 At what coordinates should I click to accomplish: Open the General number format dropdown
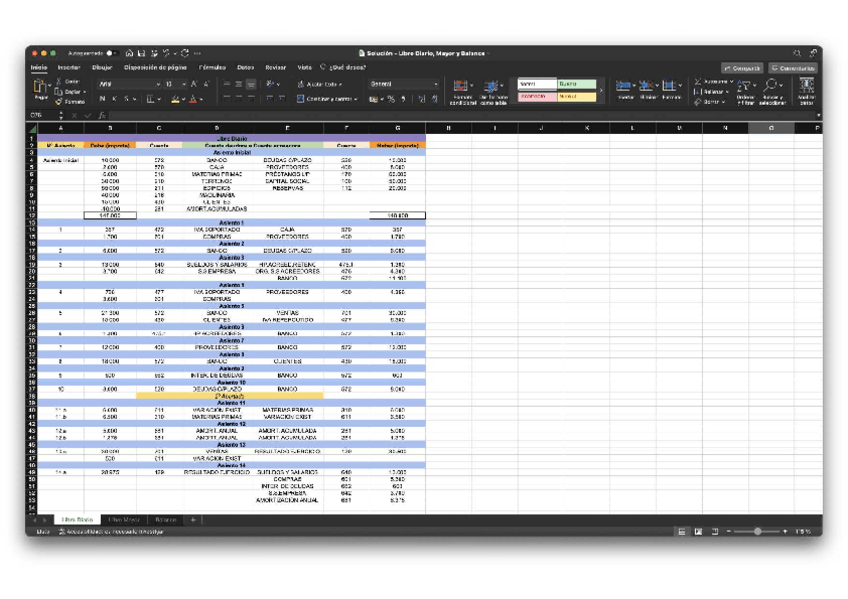click(436, 84)
